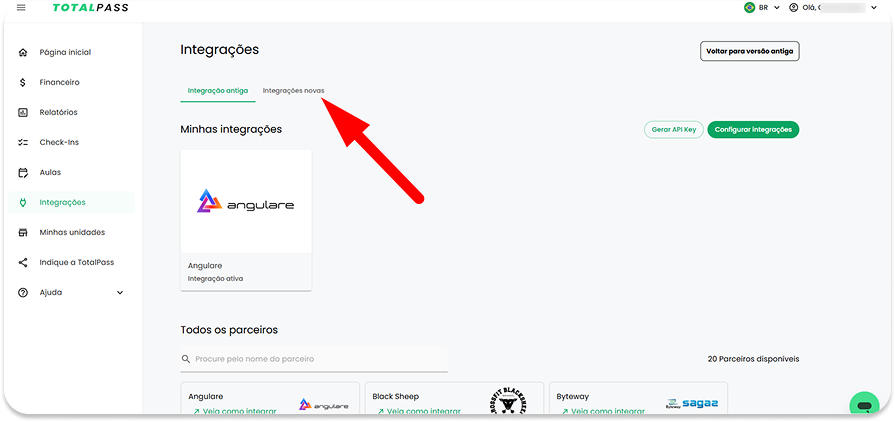Click the Ajuda question mark icon
The image size is (895, 422).
(23, 292)
